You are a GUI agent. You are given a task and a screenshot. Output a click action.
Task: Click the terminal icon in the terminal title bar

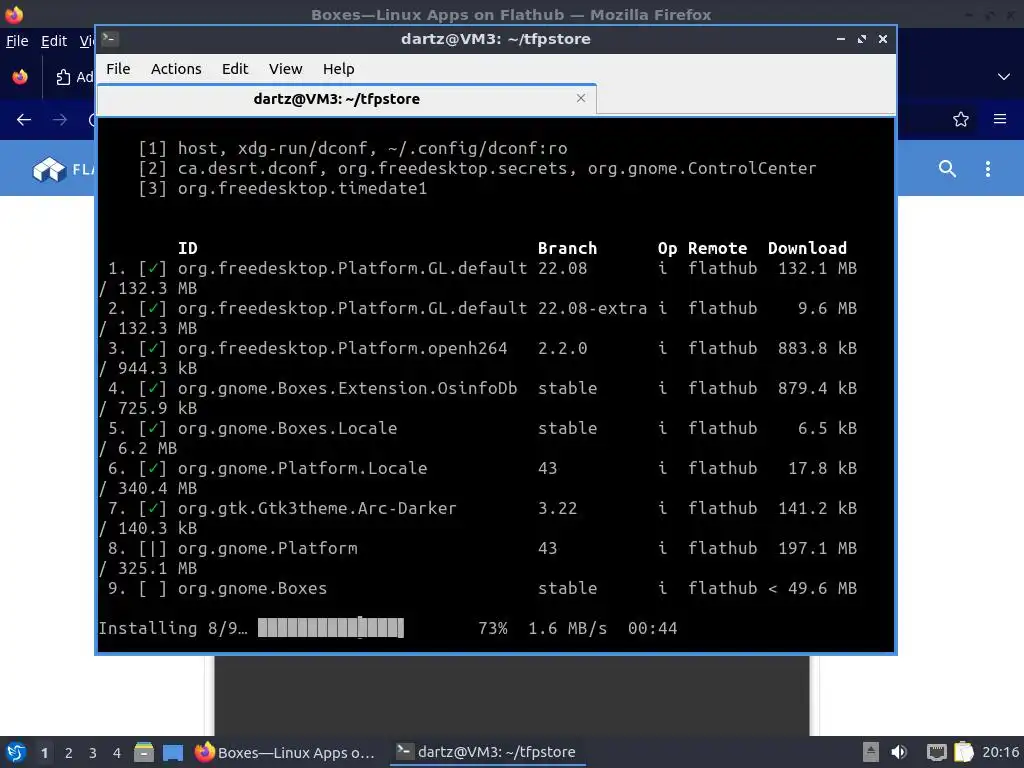[x=110, y=39]
